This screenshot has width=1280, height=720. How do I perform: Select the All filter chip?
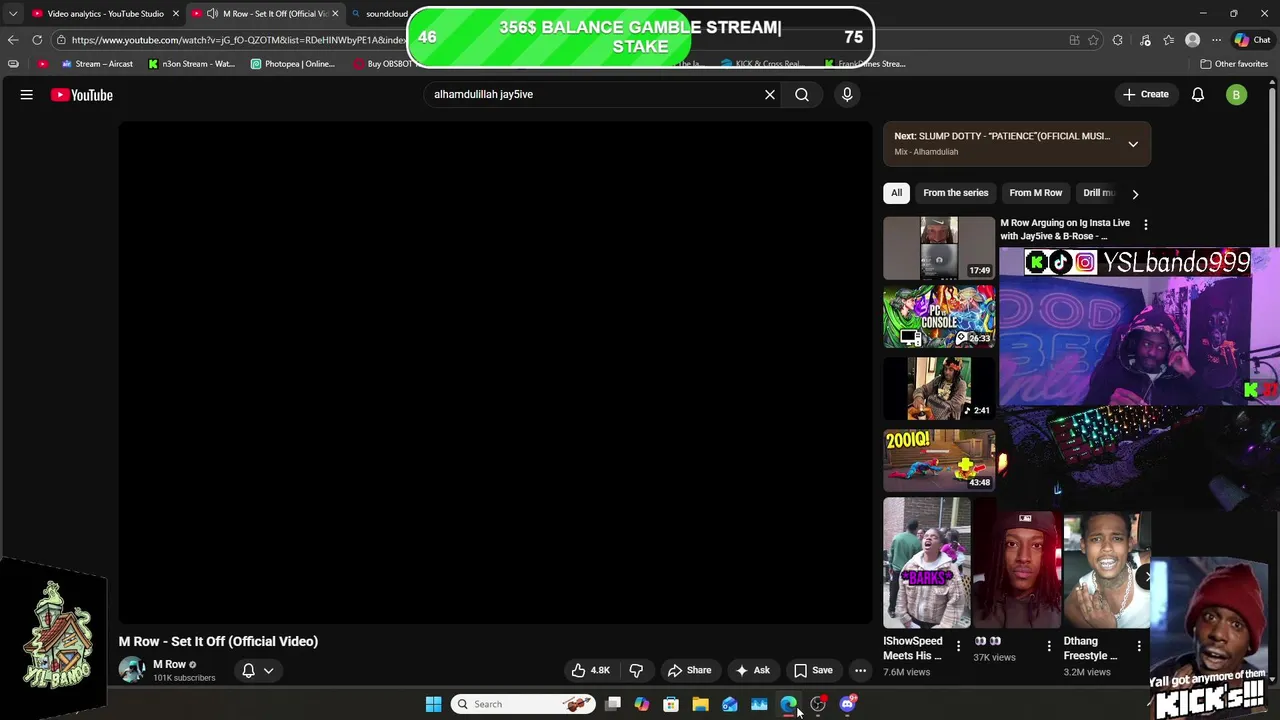click(896, 193)
